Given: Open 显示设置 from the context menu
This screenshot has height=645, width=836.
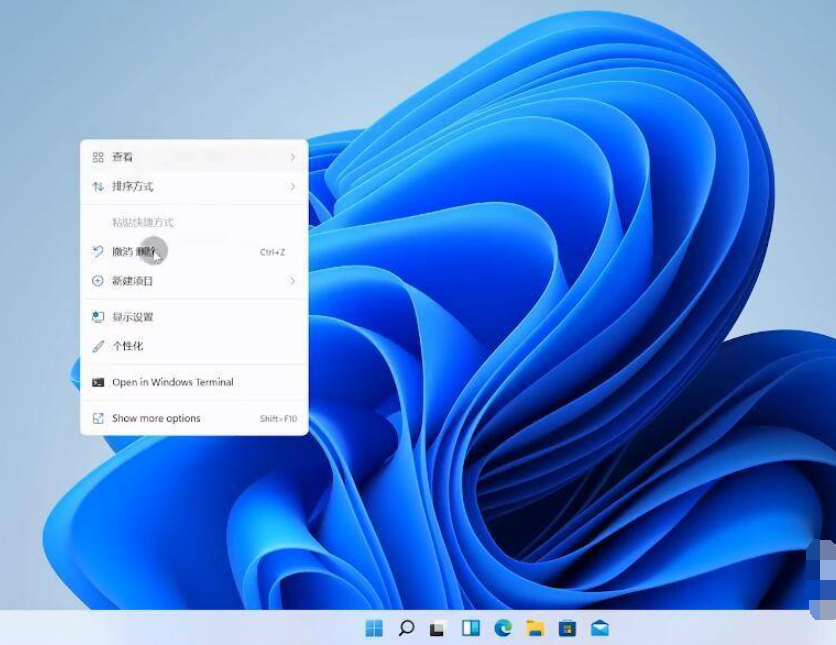Looking at the screenshot, I should click(194, 317).
